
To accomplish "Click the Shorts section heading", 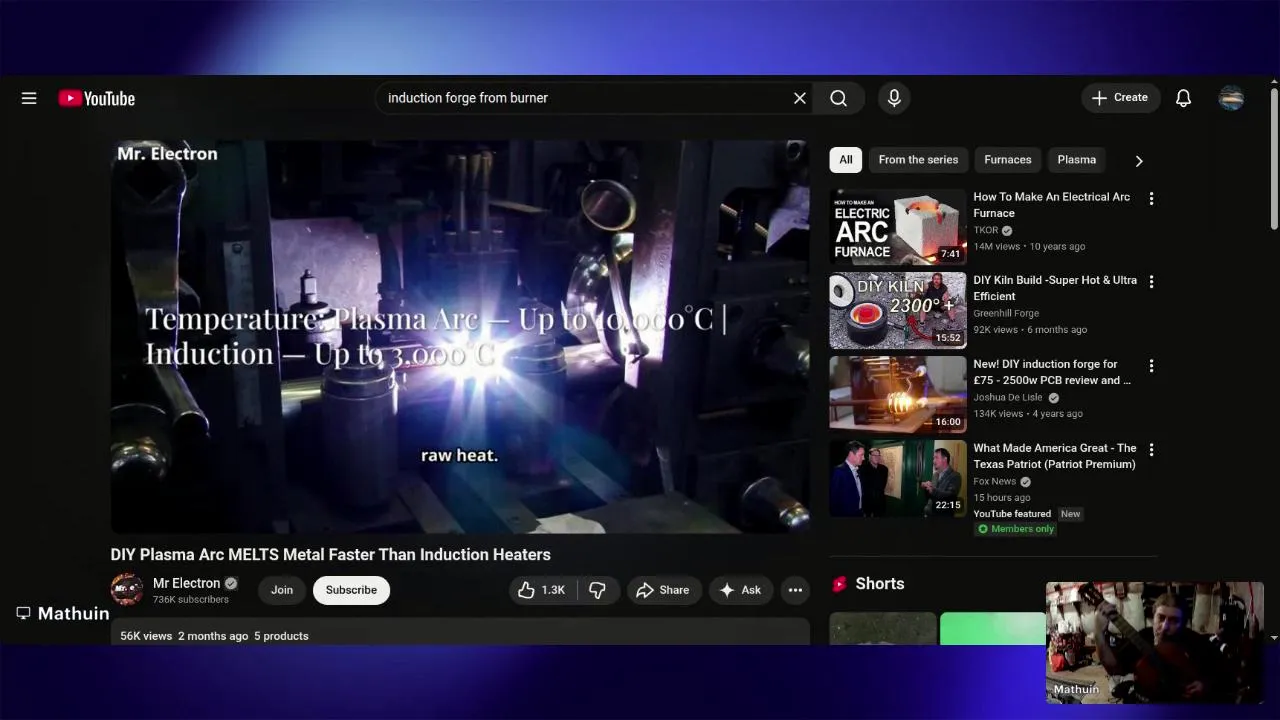I will (880, 584).
